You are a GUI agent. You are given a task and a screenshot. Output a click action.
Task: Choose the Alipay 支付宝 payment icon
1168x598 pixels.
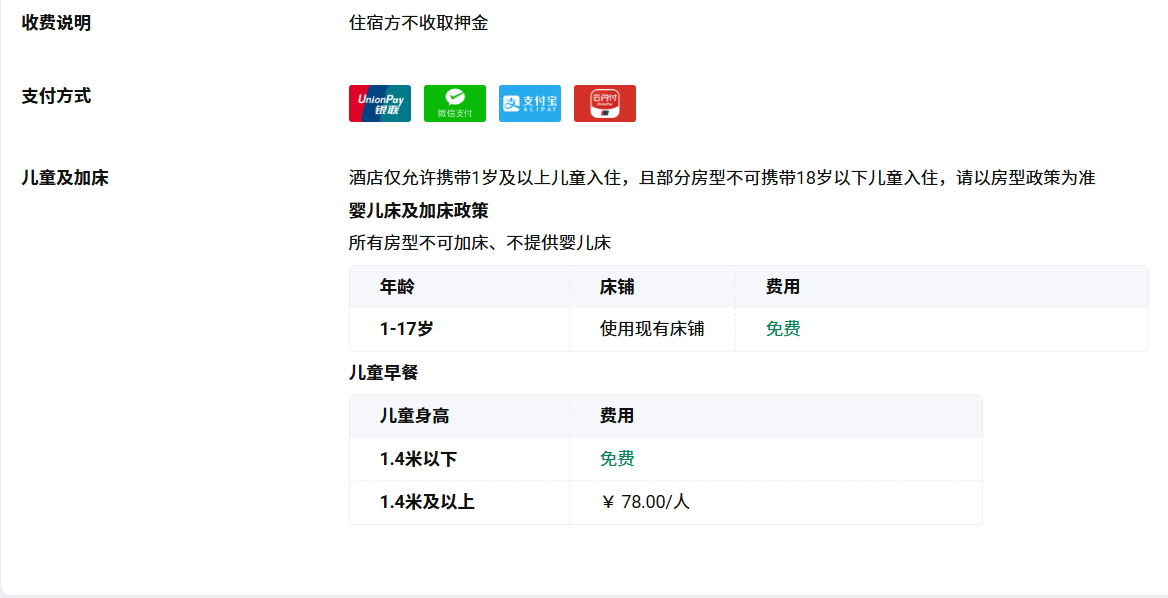tap(529, 103)
